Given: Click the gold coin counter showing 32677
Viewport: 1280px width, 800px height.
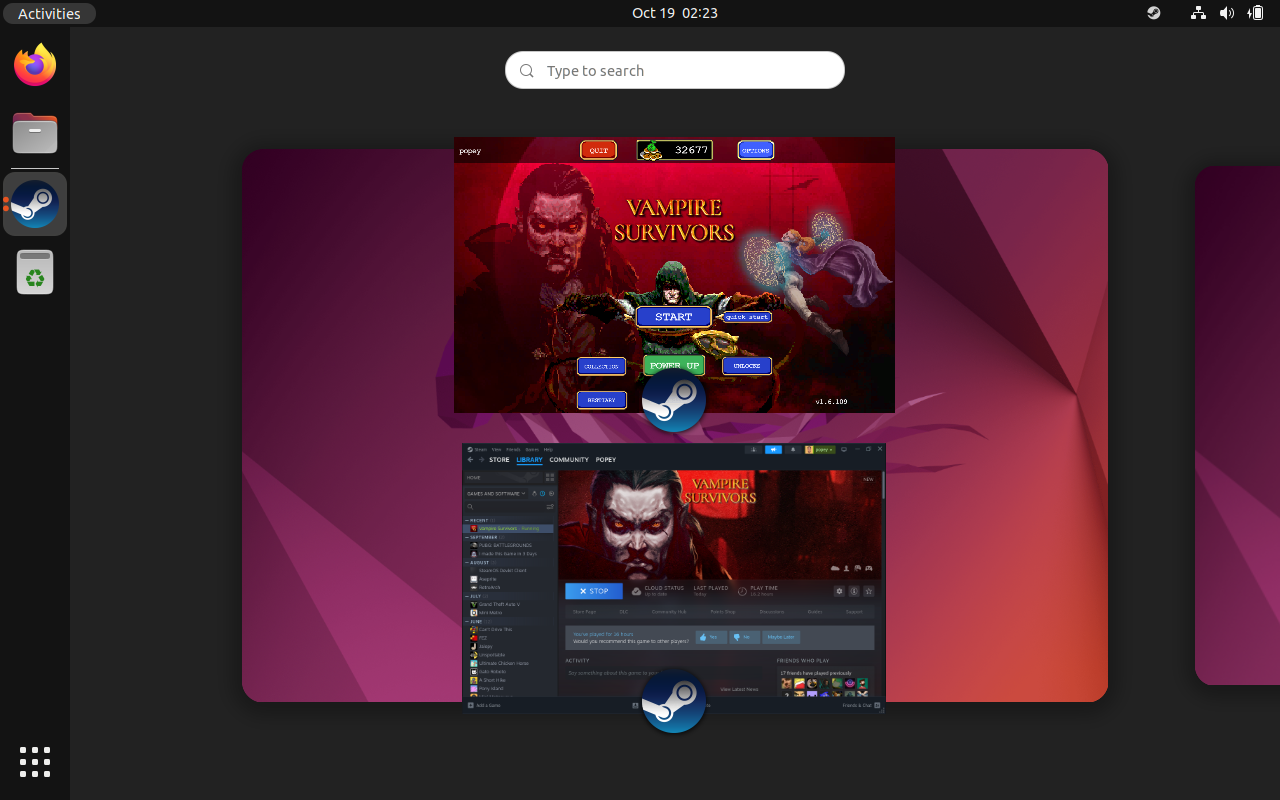Looking at the screenshot, I should (675, 150).
